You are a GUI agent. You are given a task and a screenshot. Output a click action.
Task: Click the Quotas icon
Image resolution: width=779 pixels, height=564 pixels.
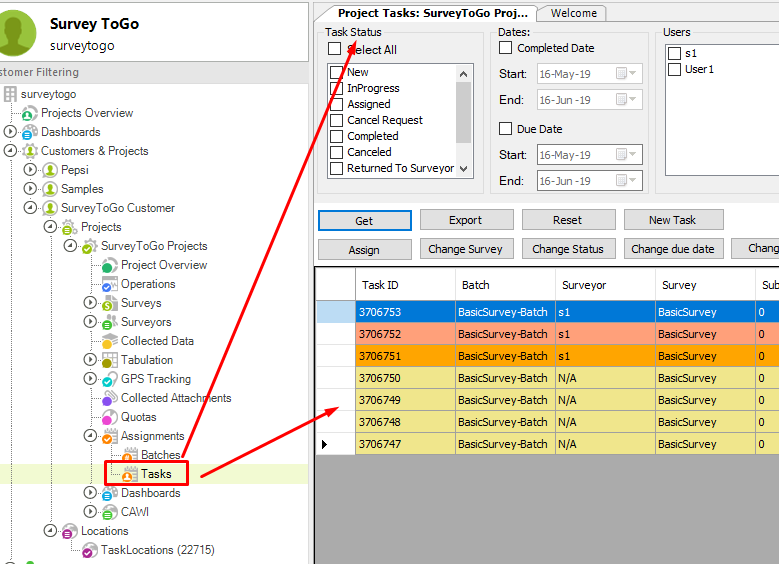click(109, 417)
